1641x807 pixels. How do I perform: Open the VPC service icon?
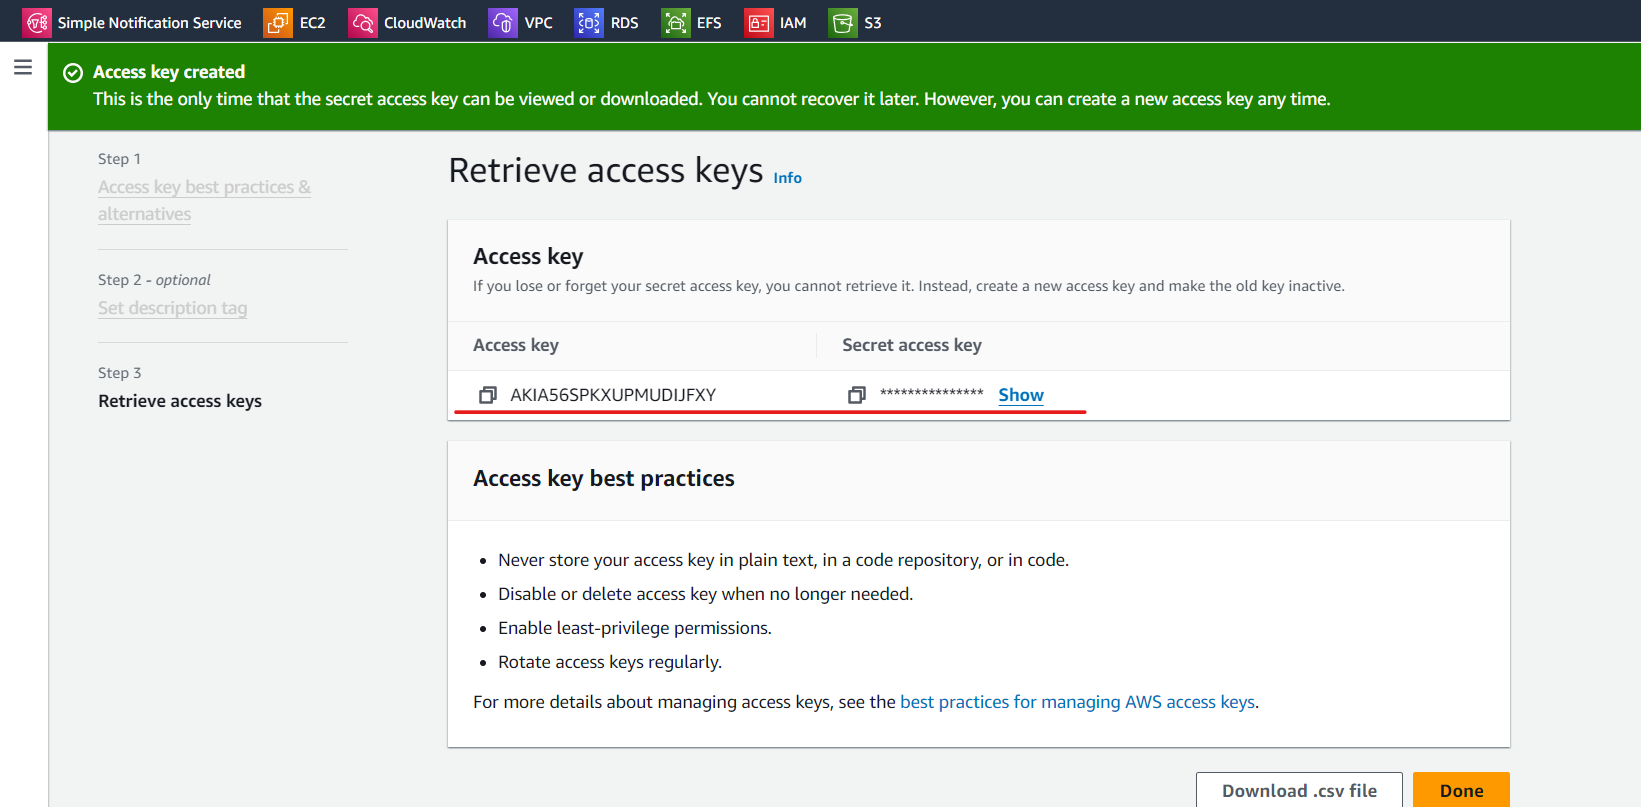point(503,22)
